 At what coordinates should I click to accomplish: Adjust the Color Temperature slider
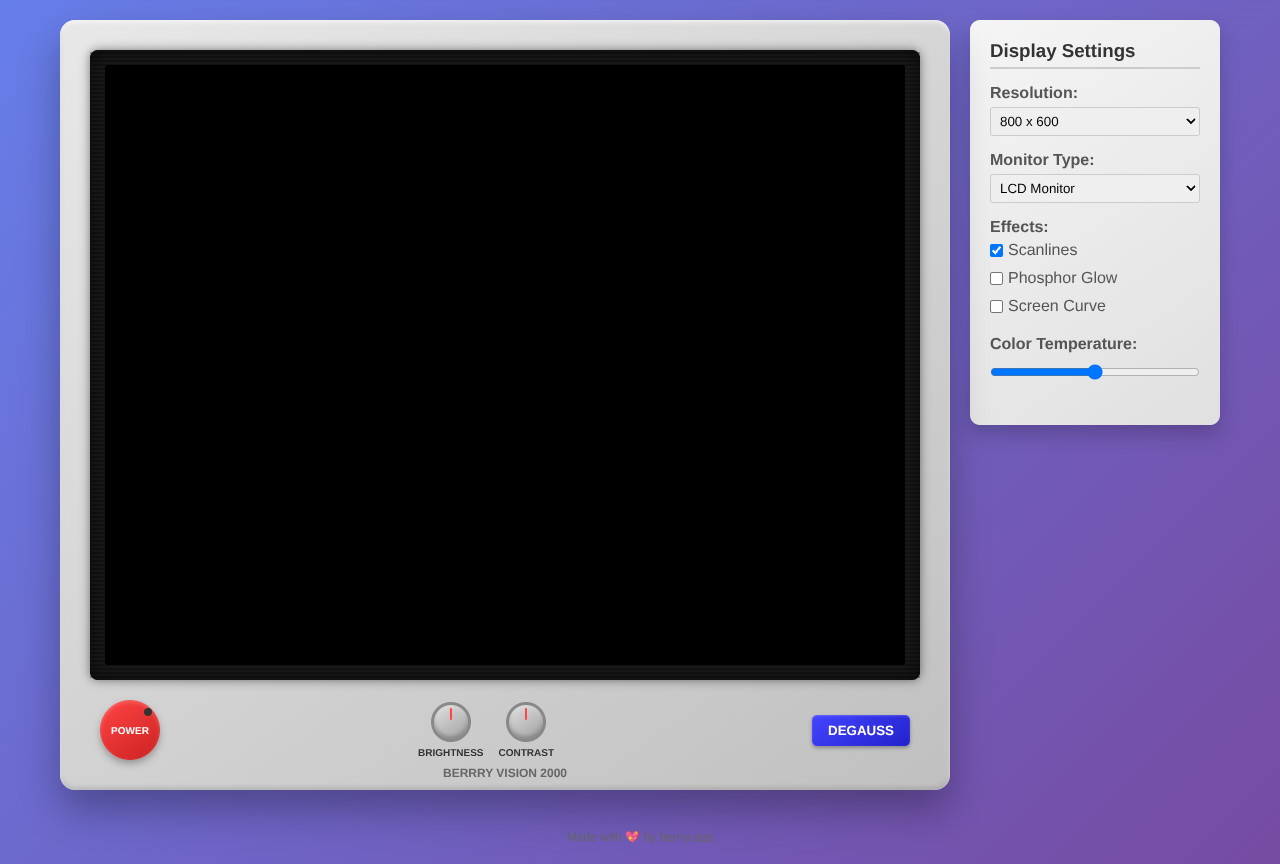point(1096,371)
